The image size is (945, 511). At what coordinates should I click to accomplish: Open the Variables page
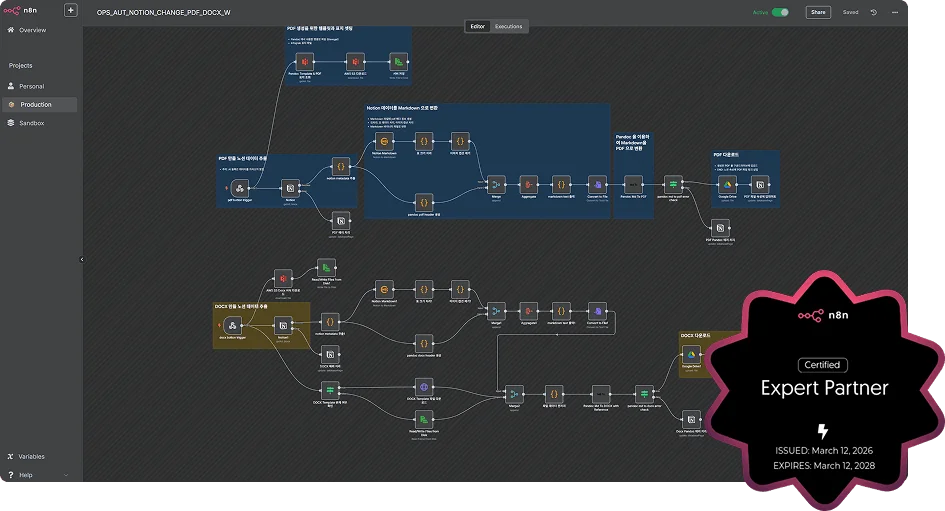point(32,456)
